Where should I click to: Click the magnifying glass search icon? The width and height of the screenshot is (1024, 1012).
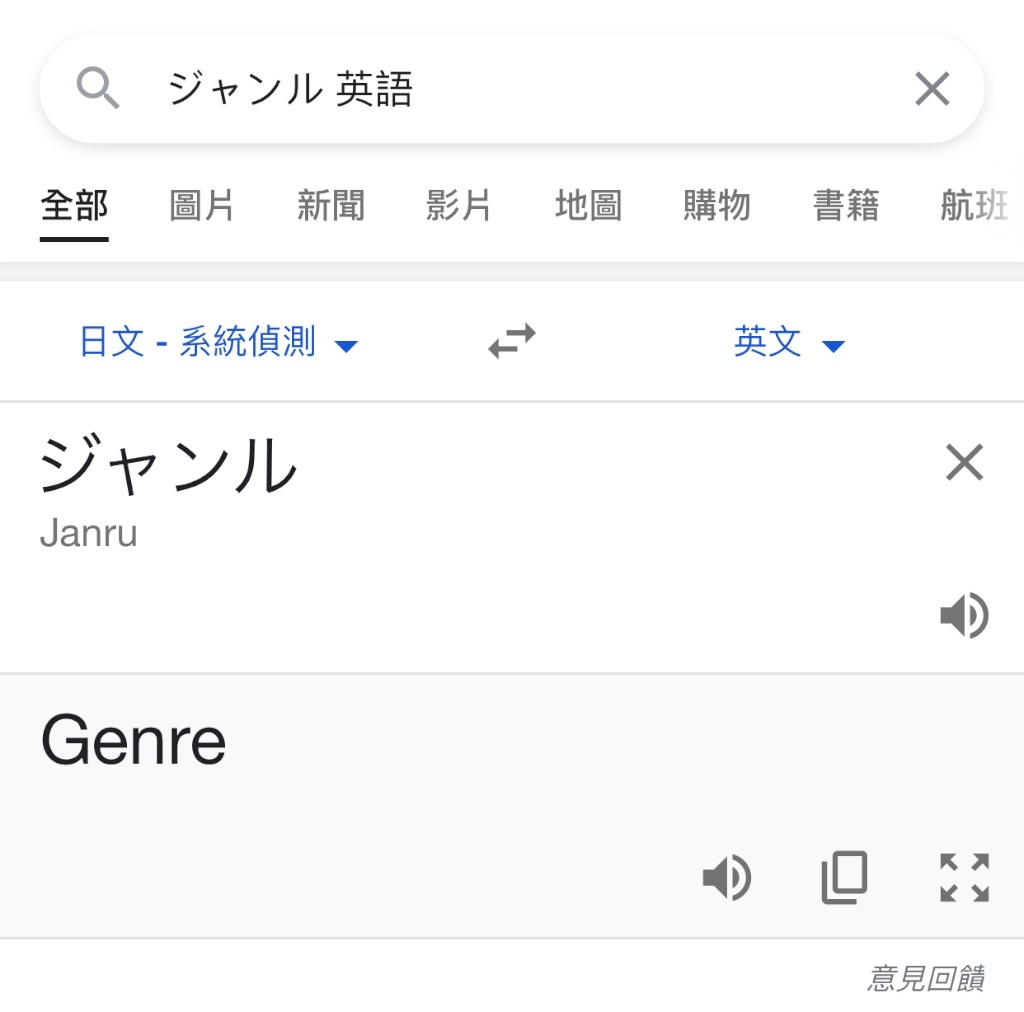coord(98,87)
